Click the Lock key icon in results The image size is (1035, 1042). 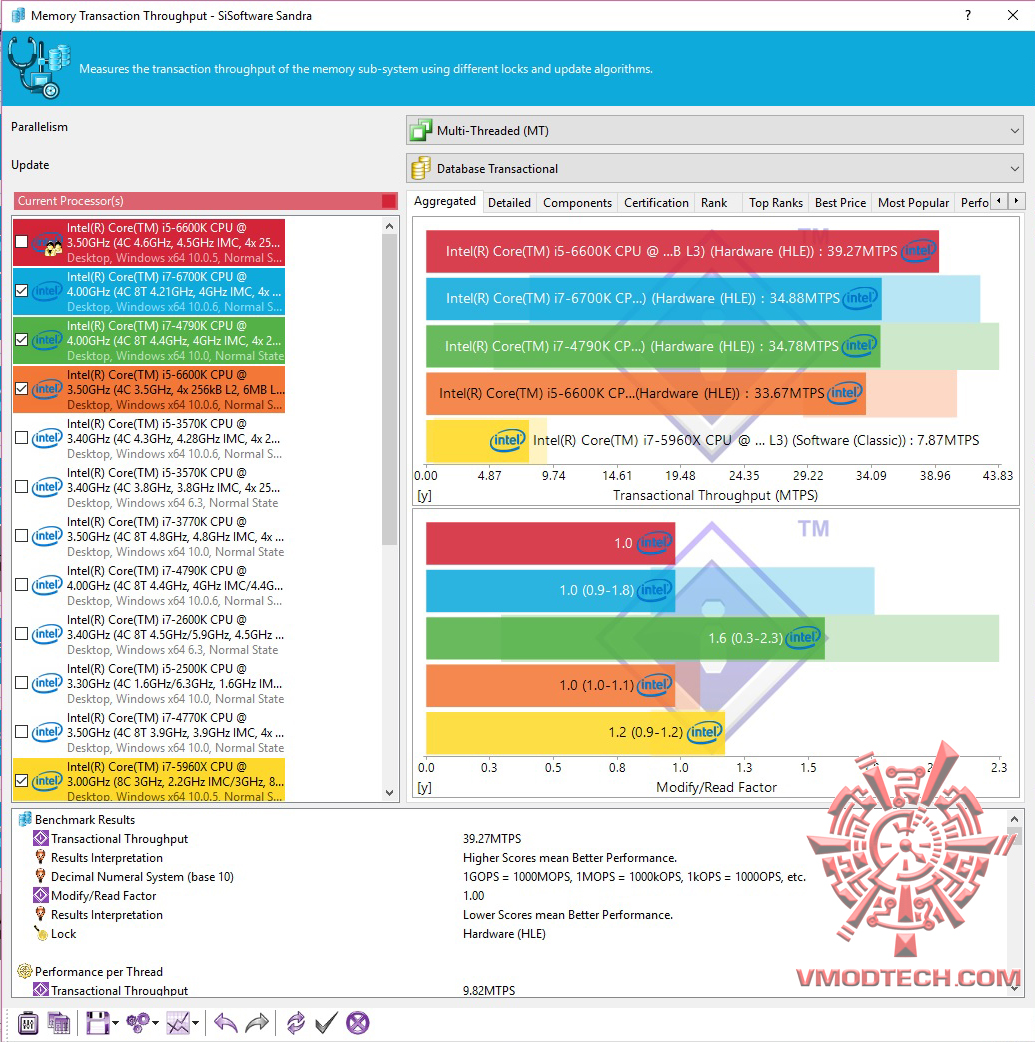click(x=41, y=934)
